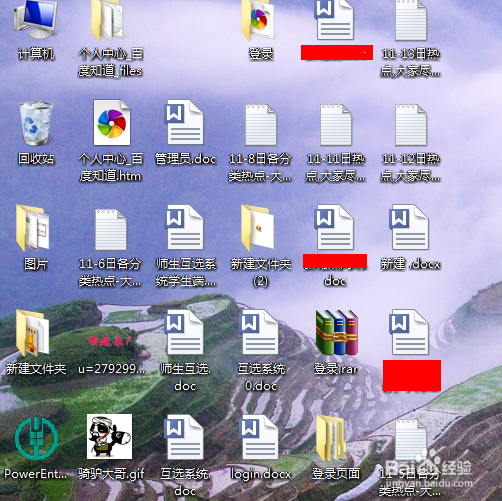
Task: Open the 互选系统0.doc document
Action: [260, 332]
